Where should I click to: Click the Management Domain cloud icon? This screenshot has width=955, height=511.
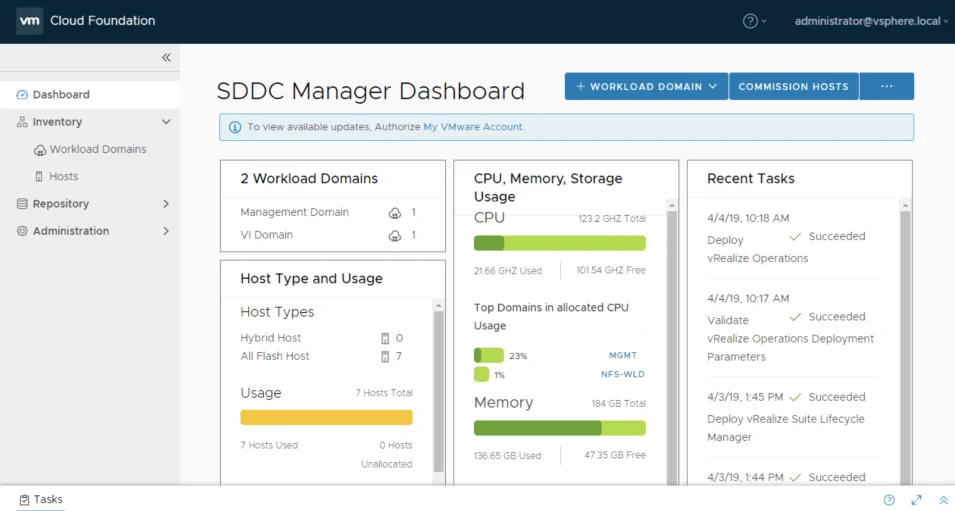(x=395, y=213)
